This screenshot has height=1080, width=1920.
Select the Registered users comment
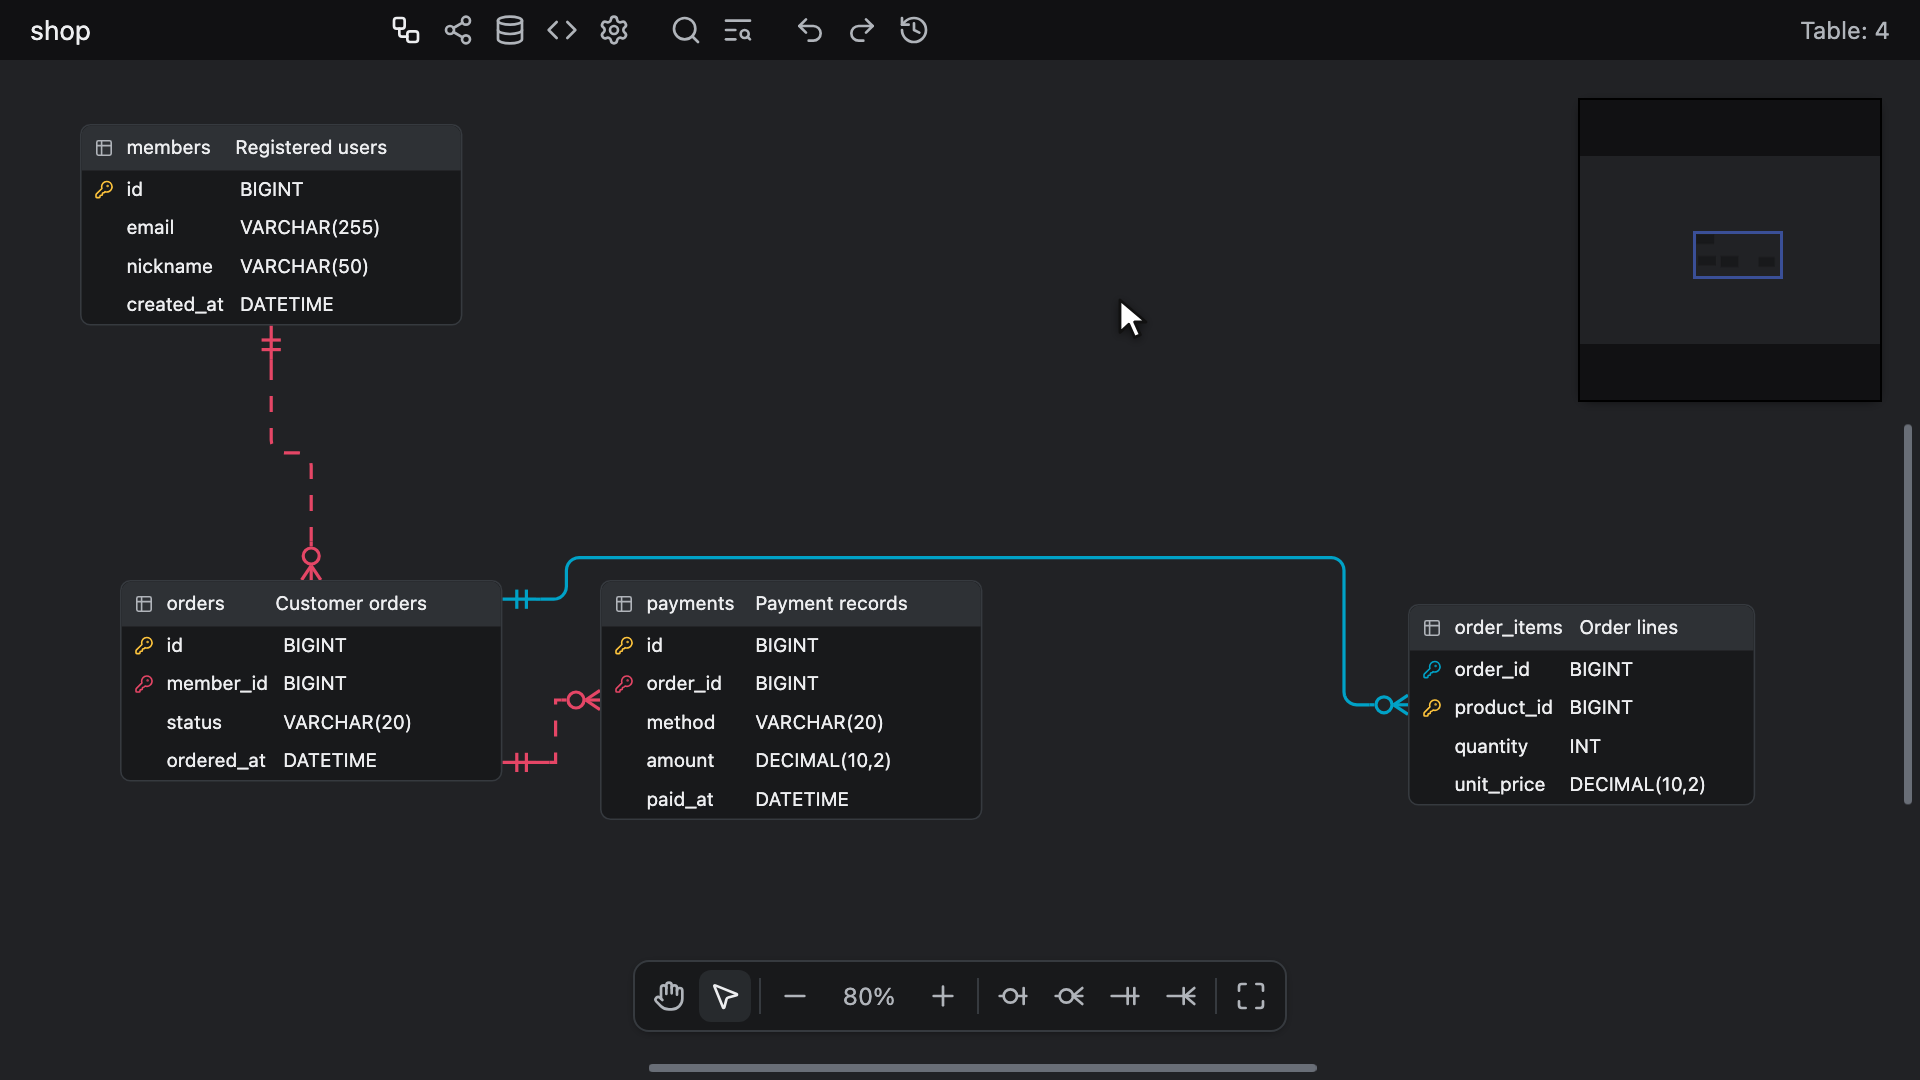311,148
